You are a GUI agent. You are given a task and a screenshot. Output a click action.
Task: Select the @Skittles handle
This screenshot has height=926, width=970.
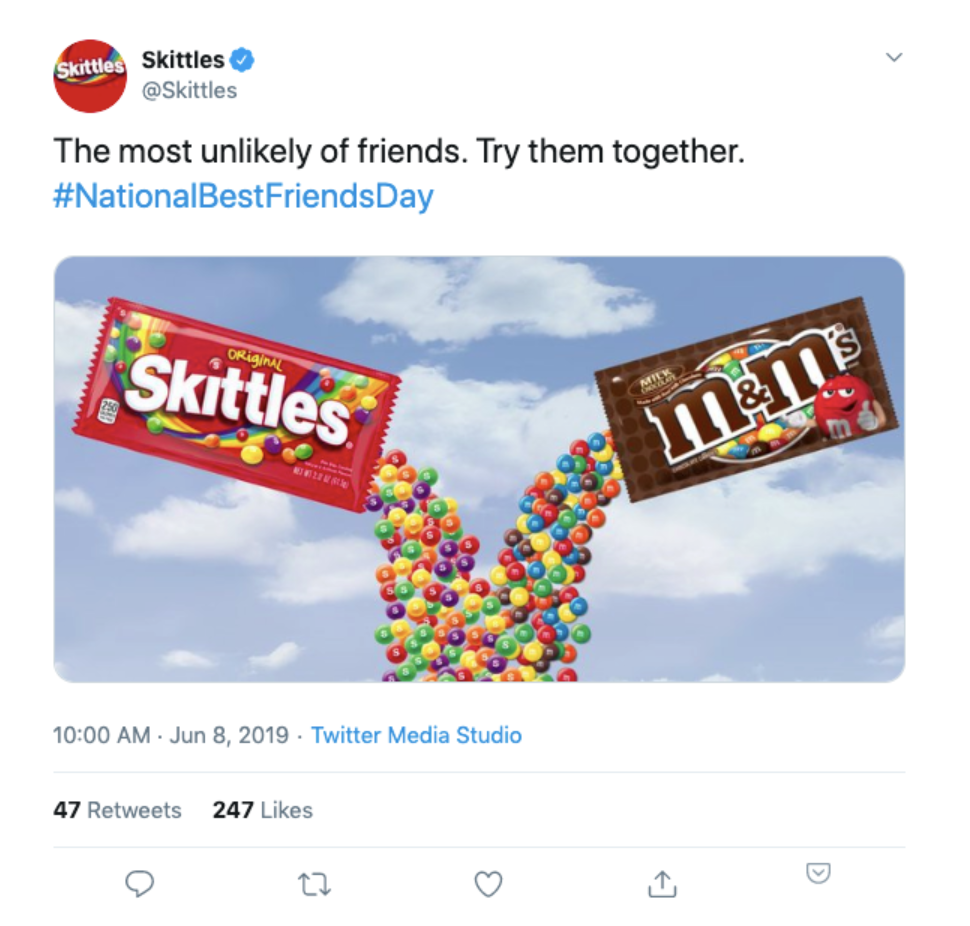(x=190, y=90)
